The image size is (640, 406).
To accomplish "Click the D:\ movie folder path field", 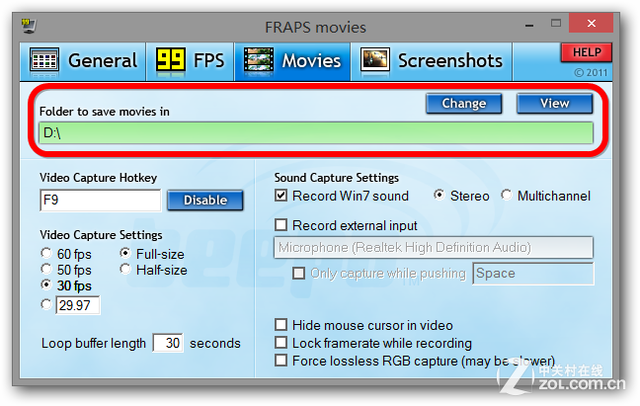I will pyautogui.click(x=316, y=133).
